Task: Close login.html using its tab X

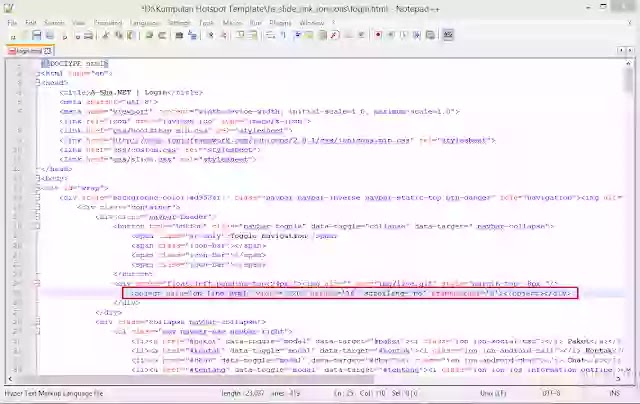Action: (x=48, y=51)
